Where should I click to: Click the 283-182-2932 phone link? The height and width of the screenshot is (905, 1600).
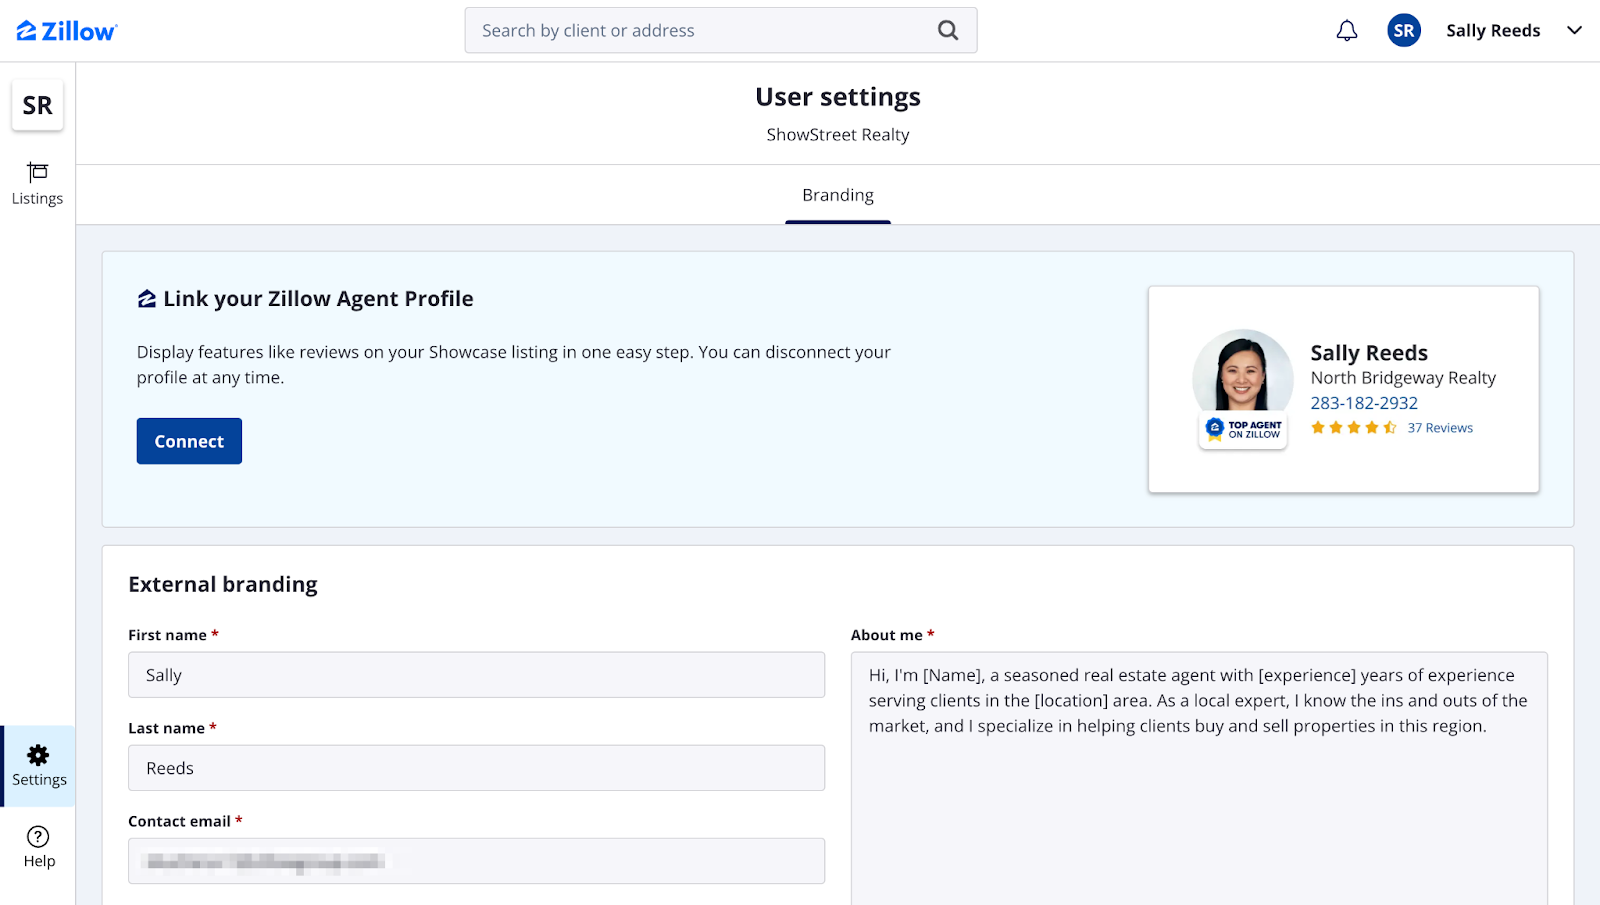(1364, 403)
